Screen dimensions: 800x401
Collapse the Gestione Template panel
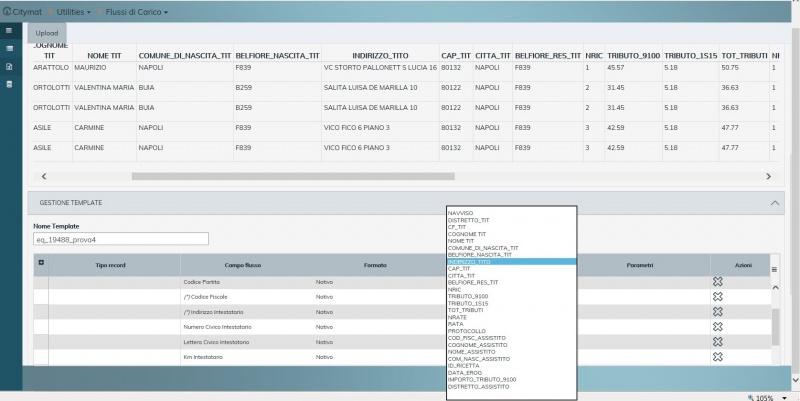click(x=775, y=202)
